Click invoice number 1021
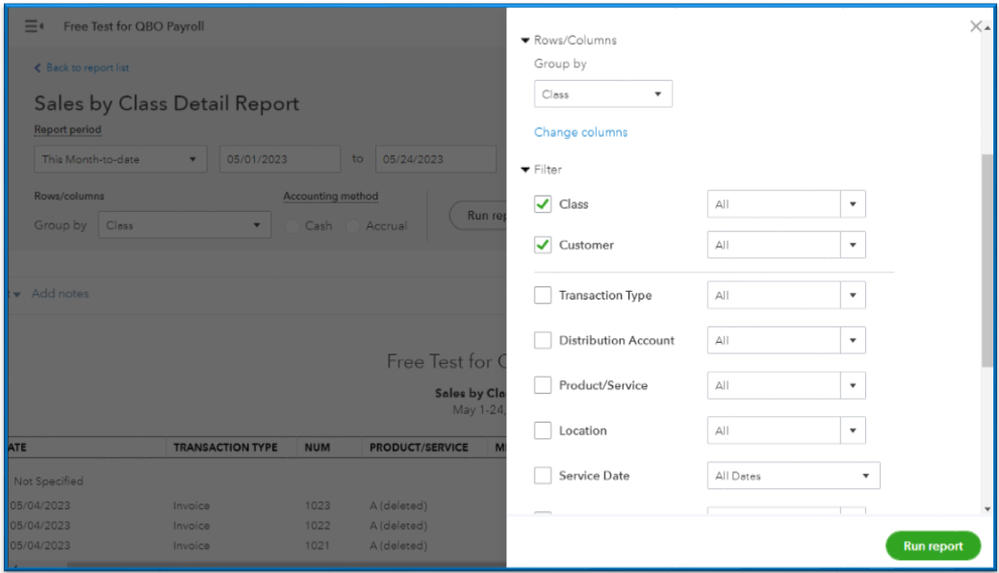 tap(317, 545)
